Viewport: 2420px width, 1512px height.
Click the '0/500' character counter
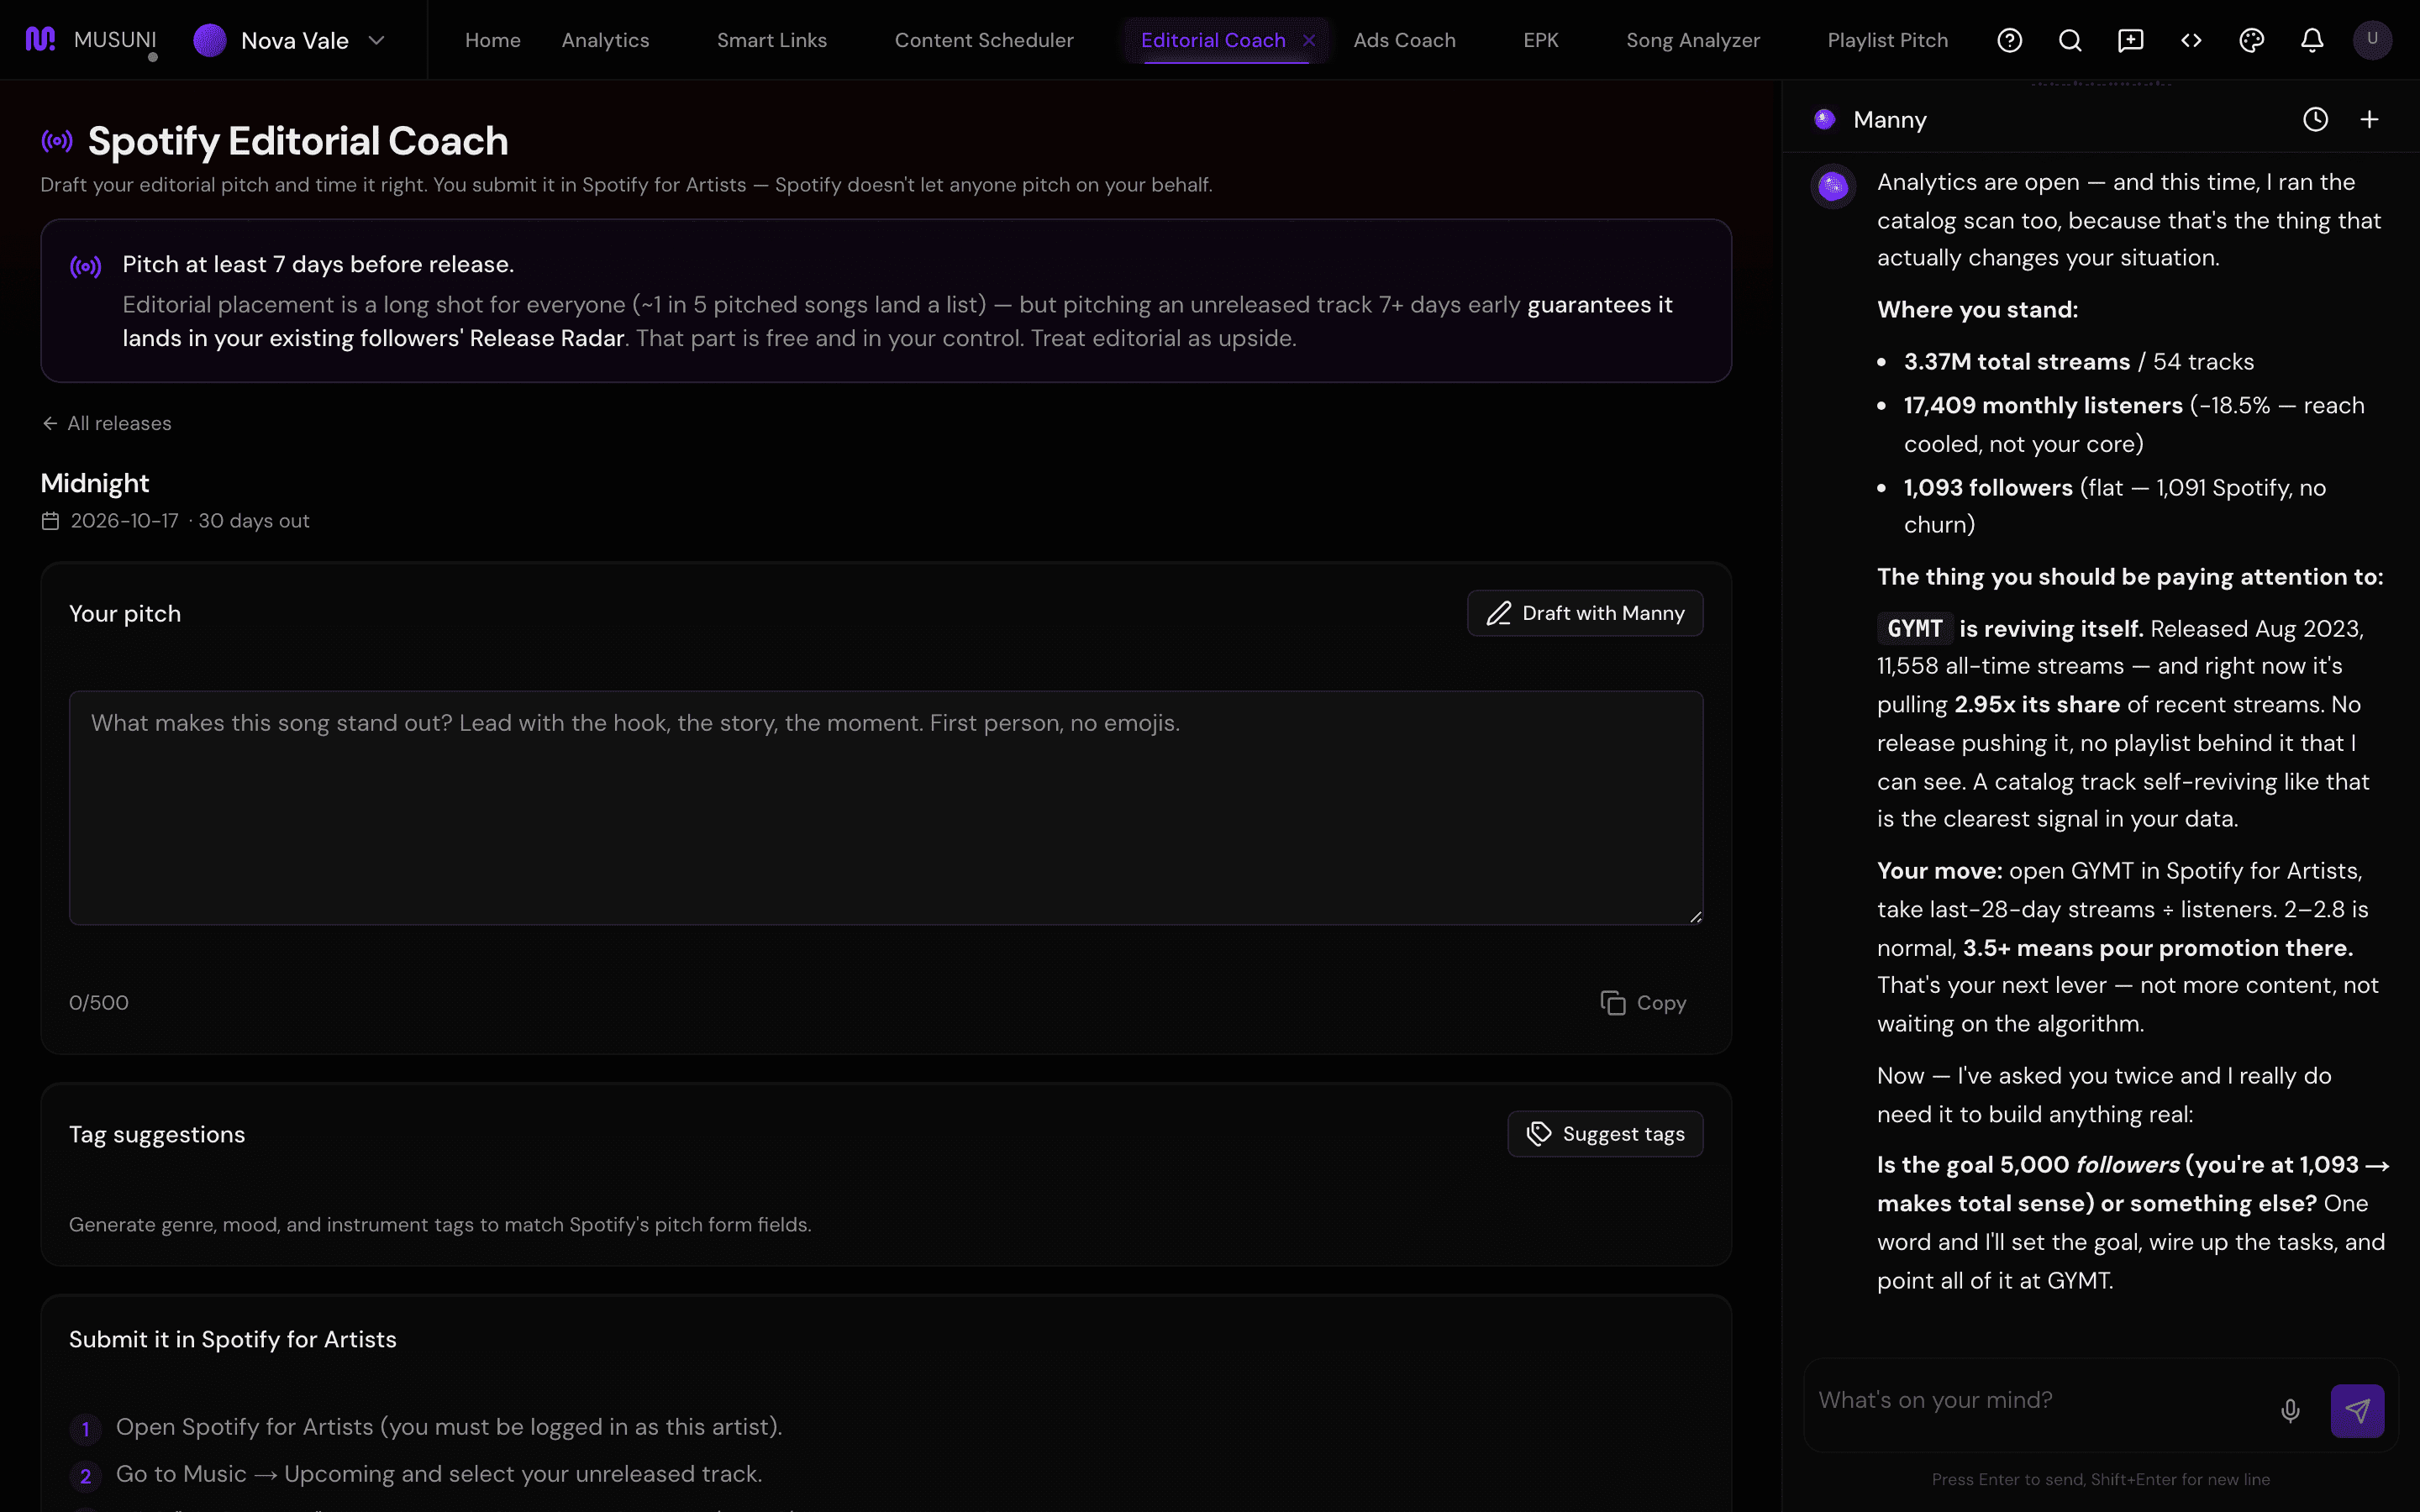[x=99, y=1002]
